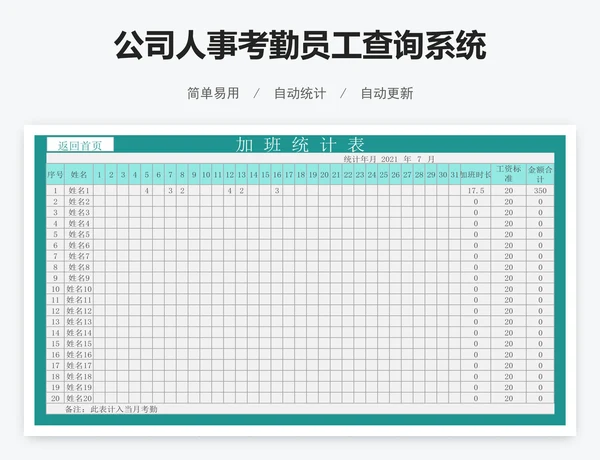Select 姓名20 wage standard cell
This screenshot has width=600, height=460.
tap(509, 398)
